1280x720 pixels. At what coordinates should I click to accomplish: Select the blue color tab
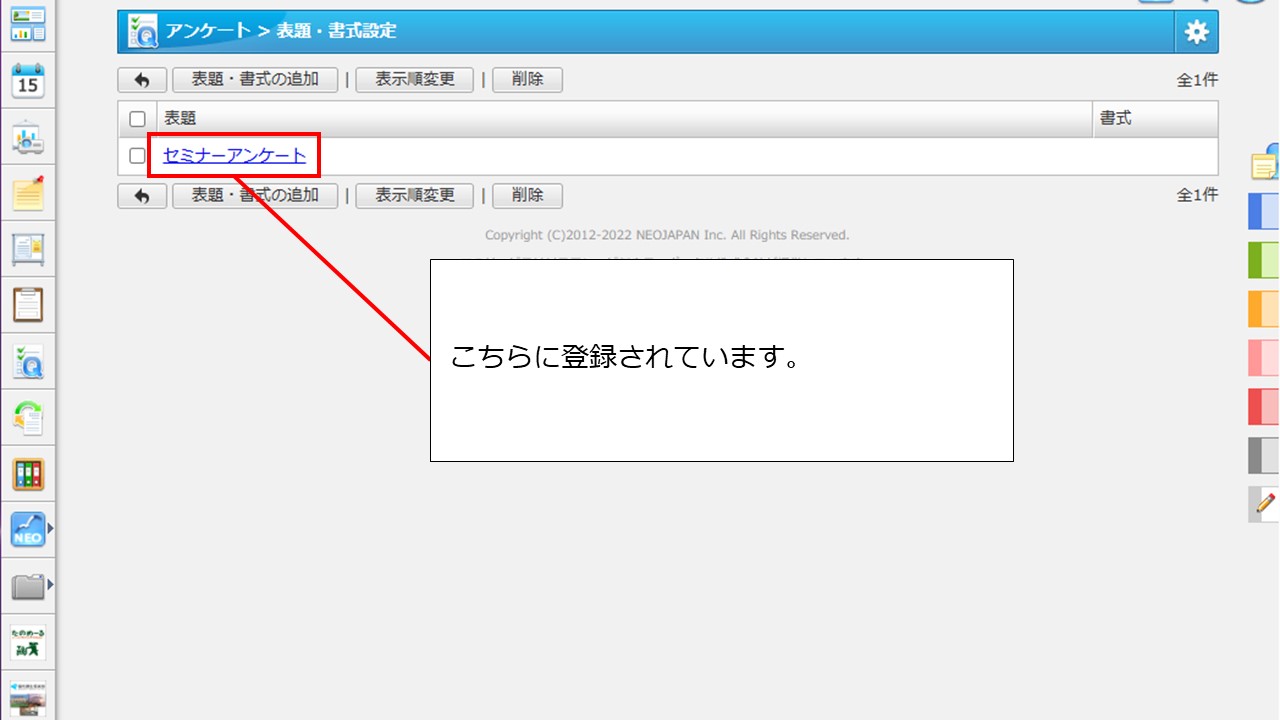pos(1264,211)
